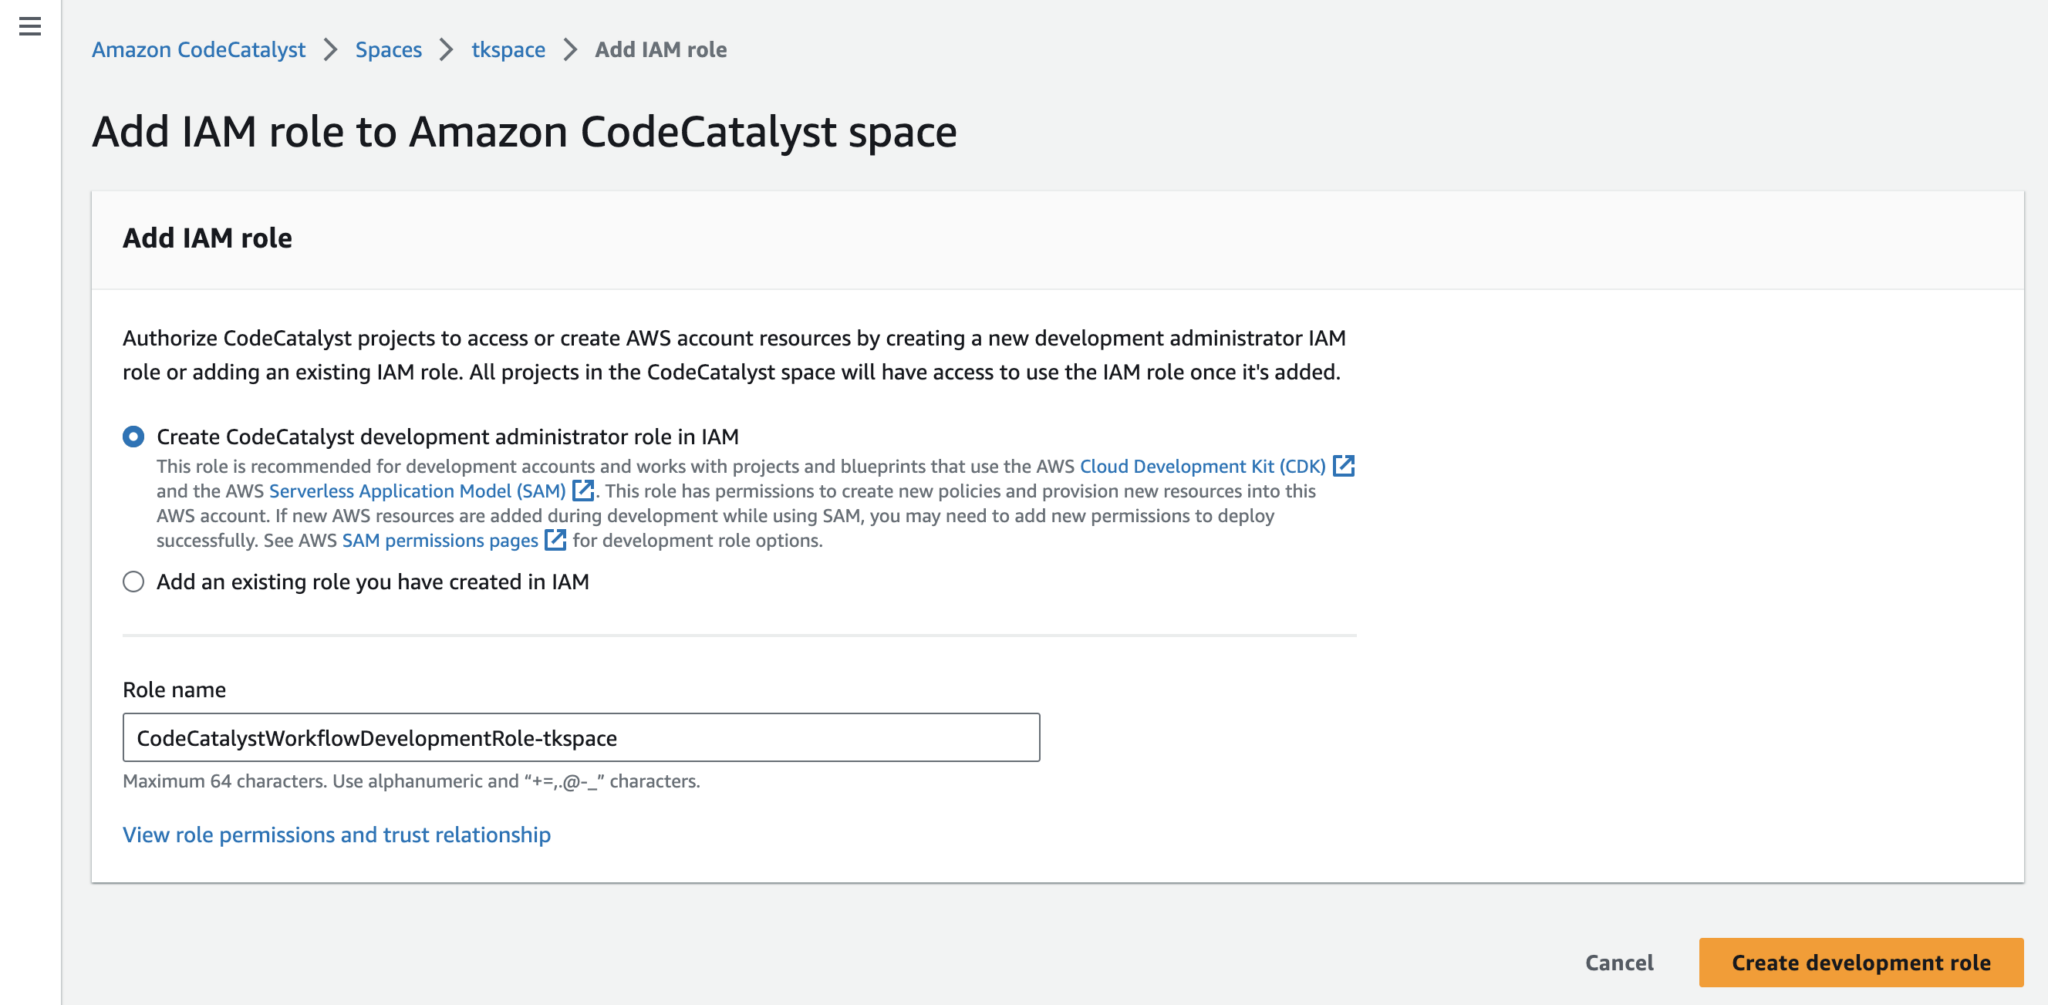Image resolution: width=2048 pixels, height=1005 pixels.
Task: Navigate to Amazon CodeCatalyst breadcrumb
Action: [198, 49]
